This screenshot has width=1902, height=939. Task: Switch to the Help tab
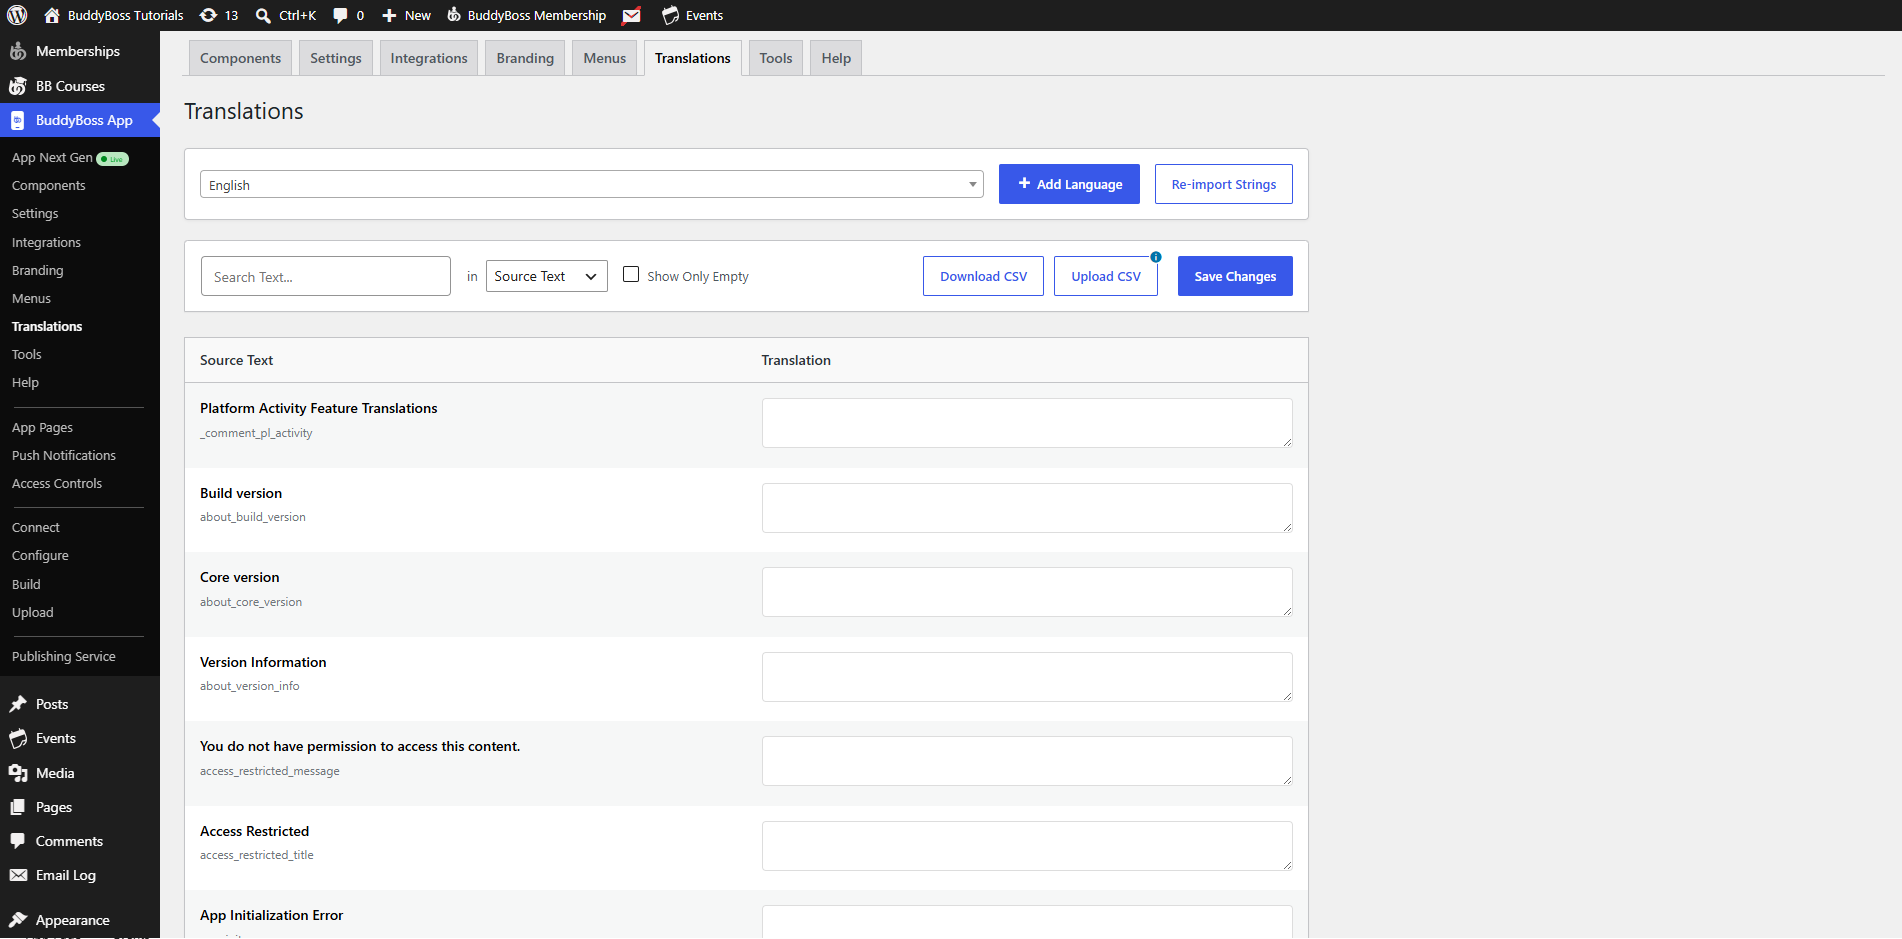pyautogui.click(x=836, y=58)
